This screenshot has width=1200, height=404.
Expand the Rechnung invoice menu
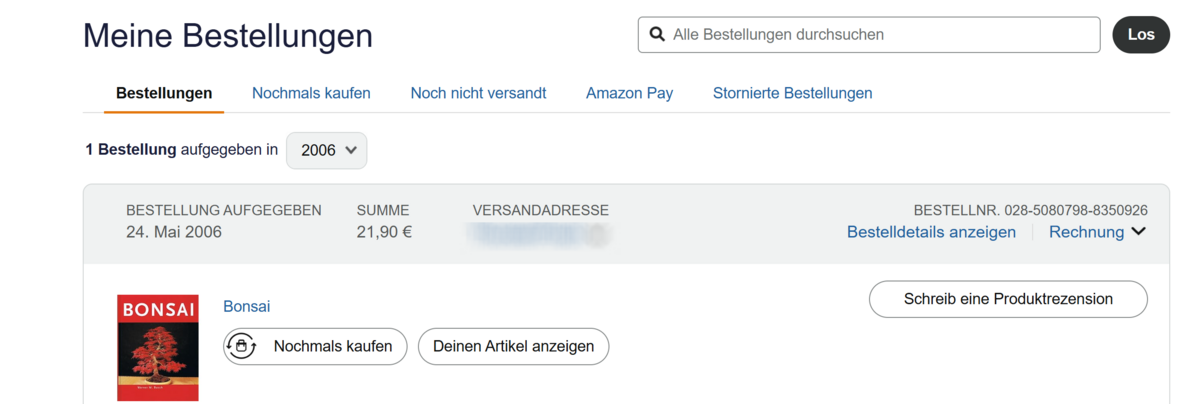point(1087,232)
